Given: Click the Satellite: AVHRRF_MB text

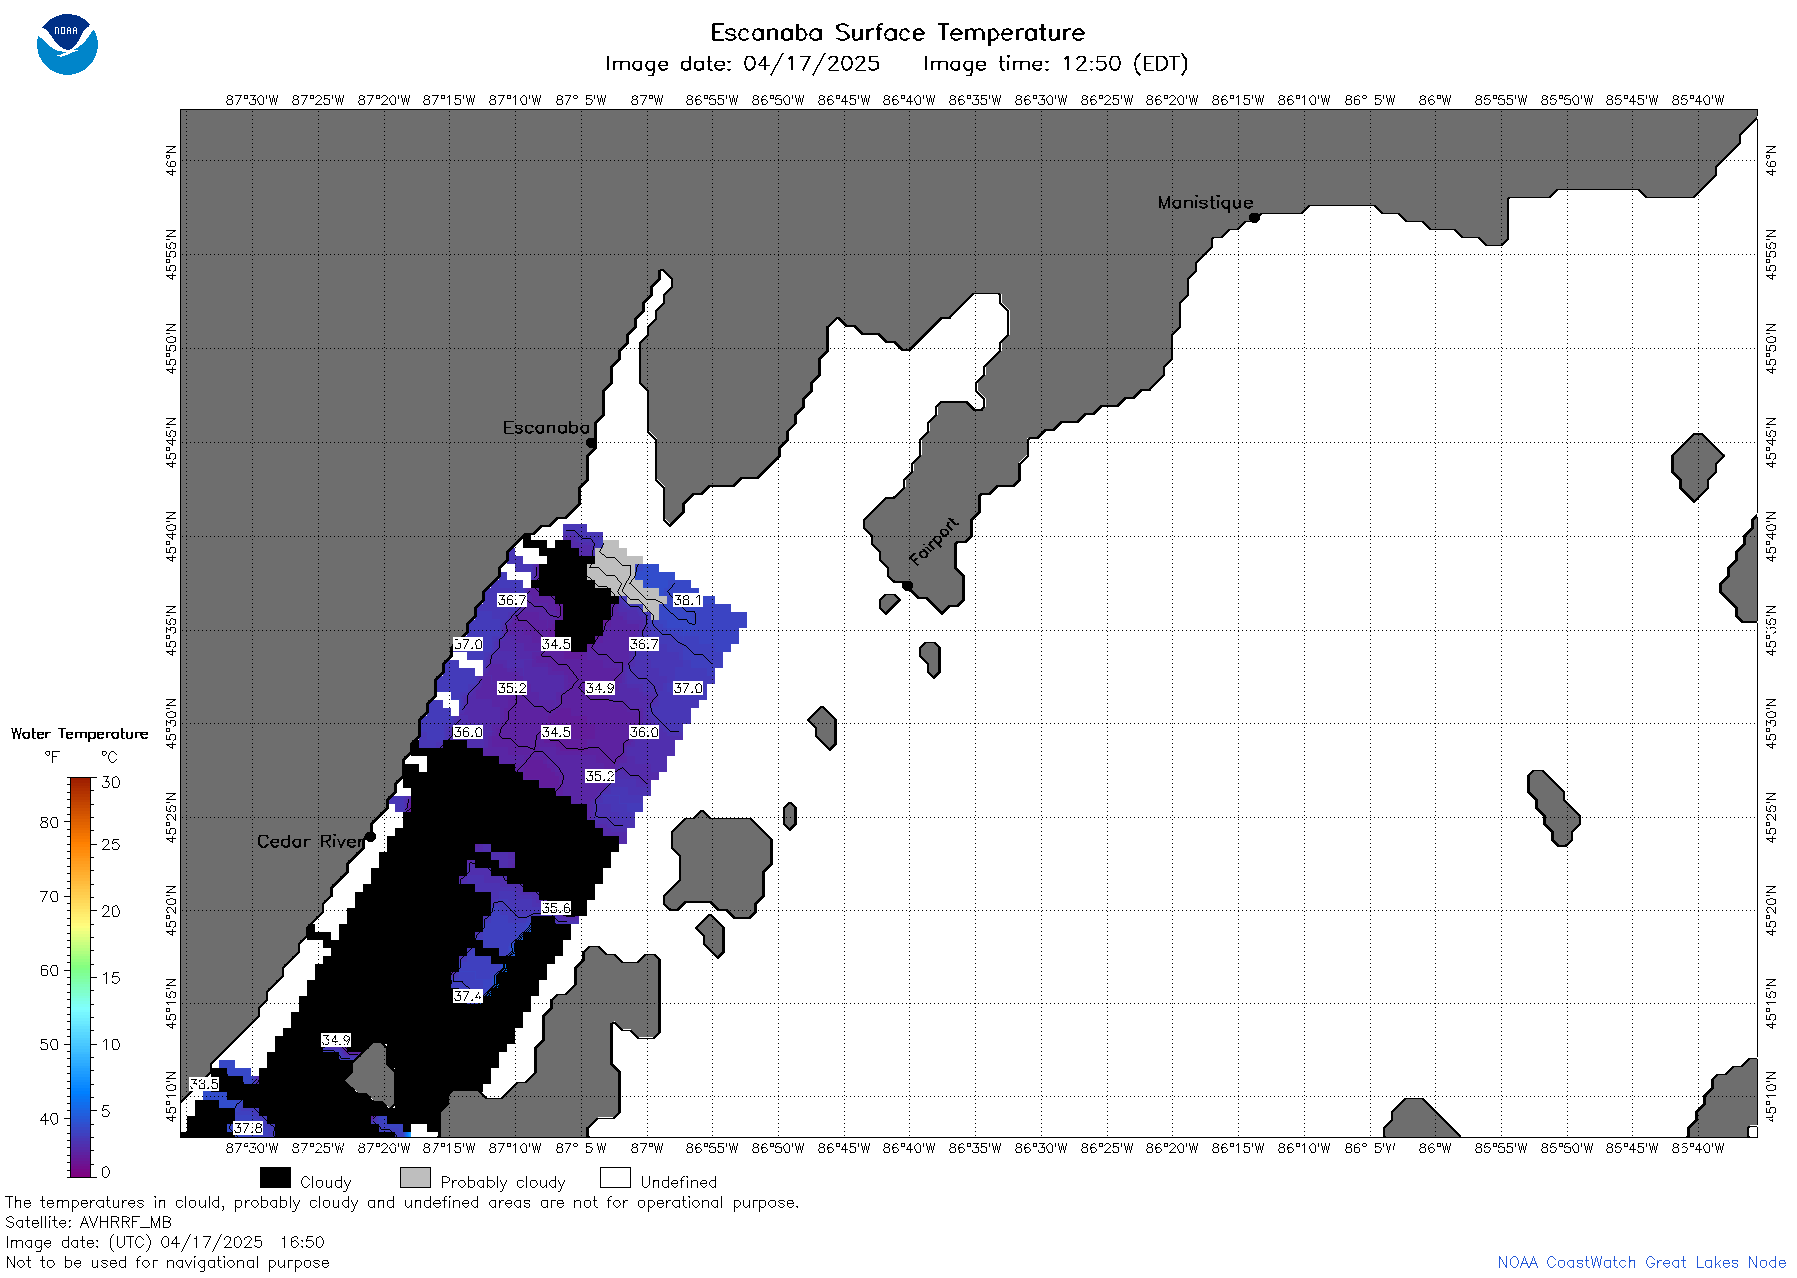Looking at the screenshot, I should pyautogui.click(x=88, y=1222).
